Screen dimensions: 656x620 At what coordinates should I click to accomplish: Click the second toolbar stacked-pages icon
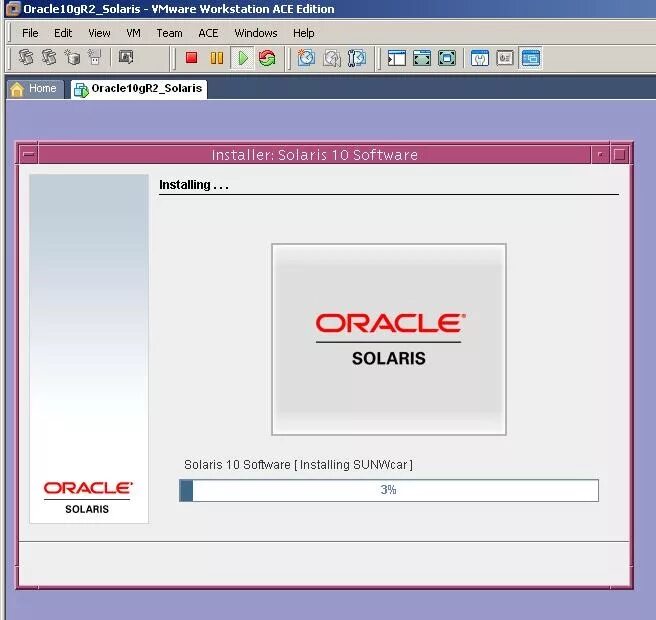(49, 57)
